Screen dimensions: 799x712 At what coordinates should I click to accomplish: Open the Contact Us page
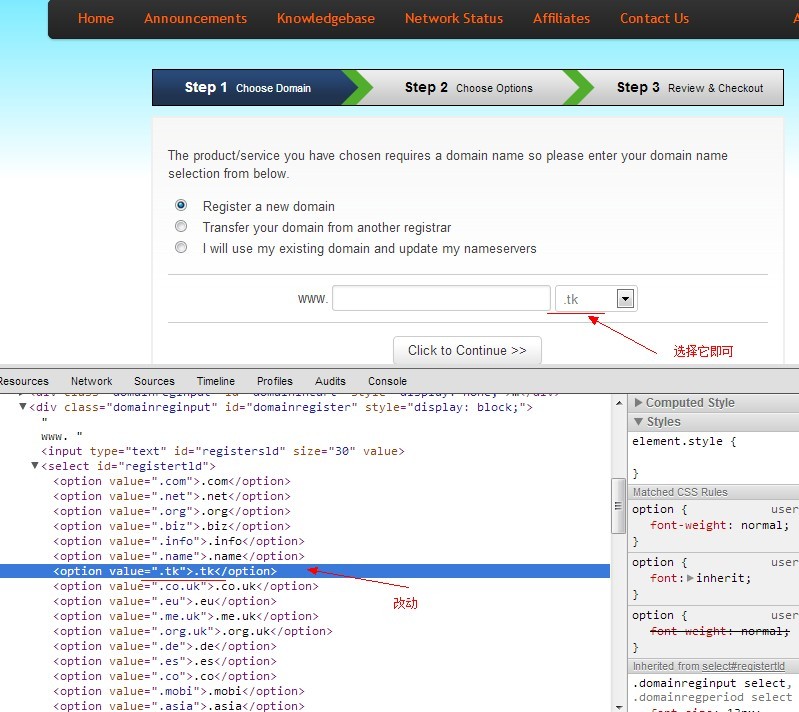(x=654, y=18)
